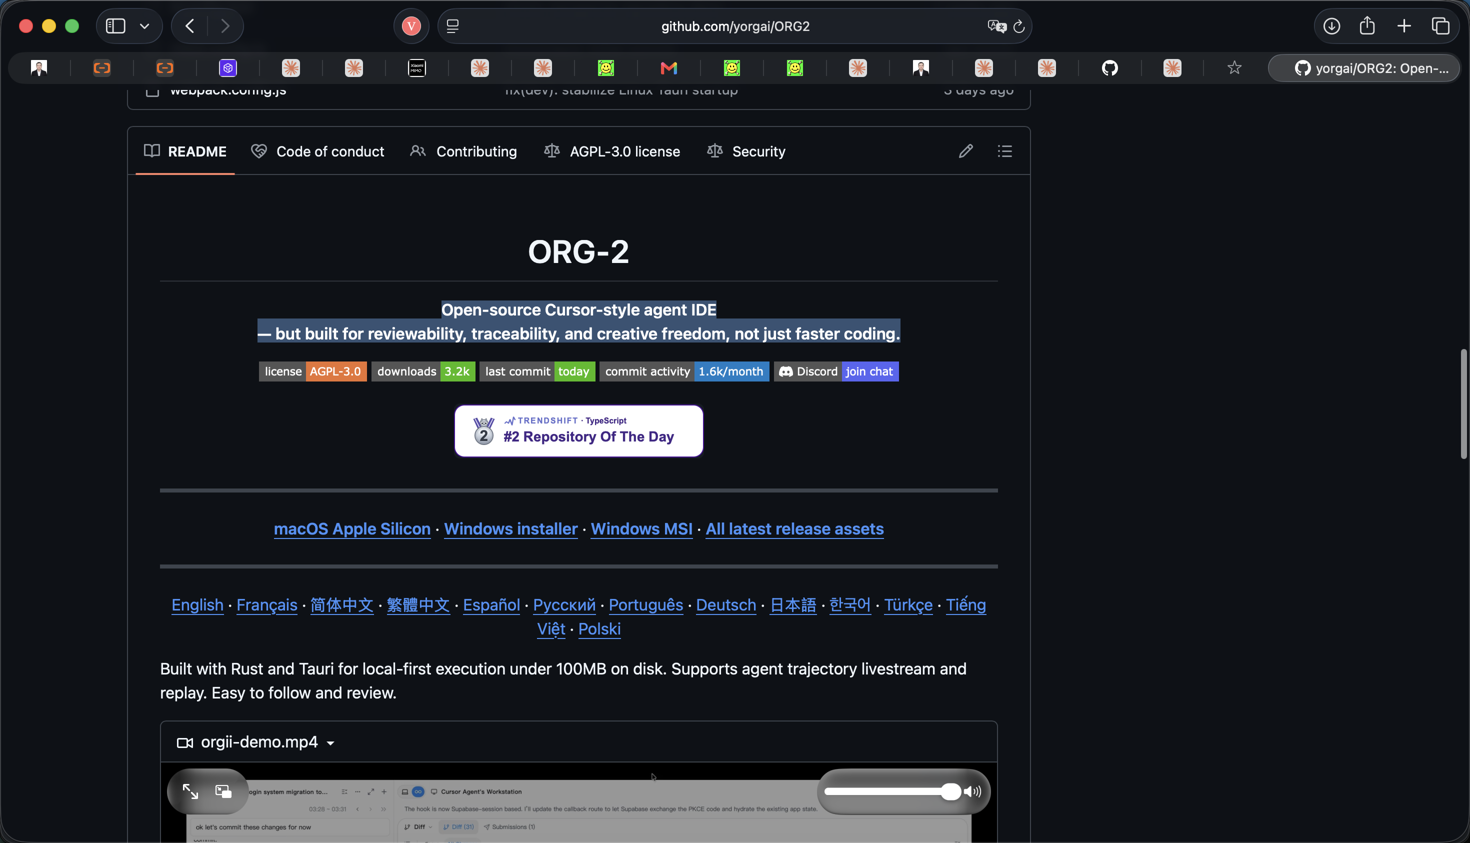Go back to previous page
The image size is (1470, 843).
190,26
